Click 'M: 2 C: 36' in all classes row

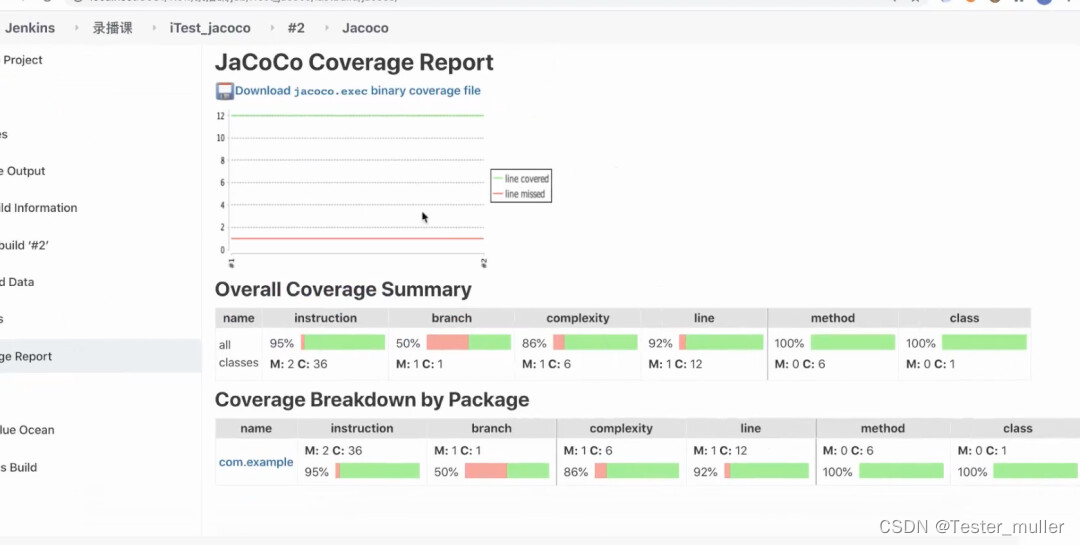tap(299, 364)
